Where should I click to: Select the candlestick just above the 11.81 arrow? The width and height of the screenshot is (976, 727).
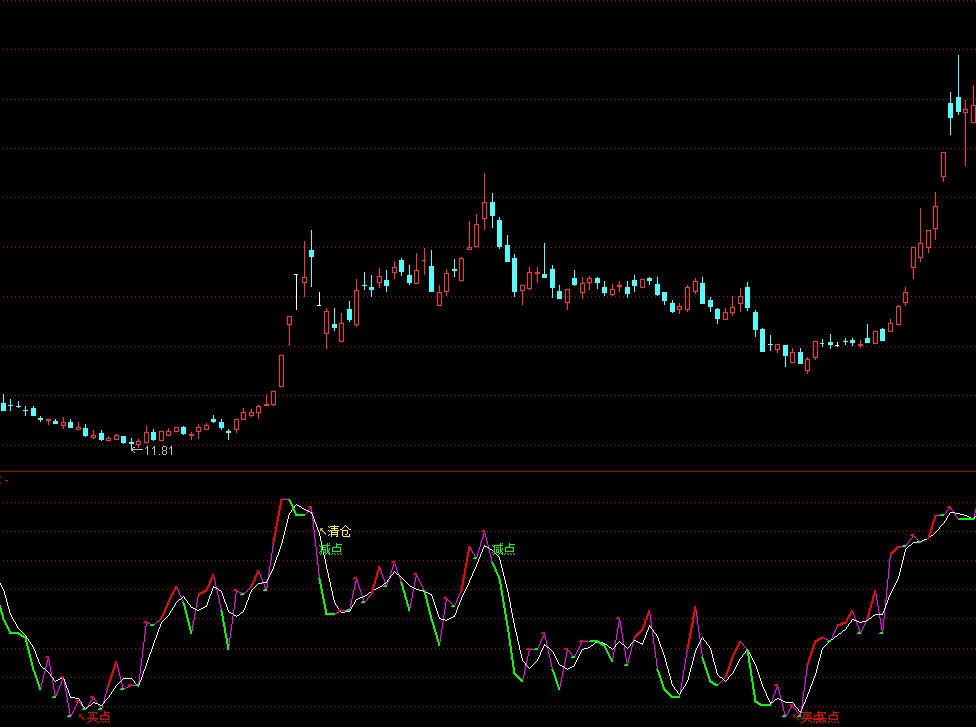point(137,441)
